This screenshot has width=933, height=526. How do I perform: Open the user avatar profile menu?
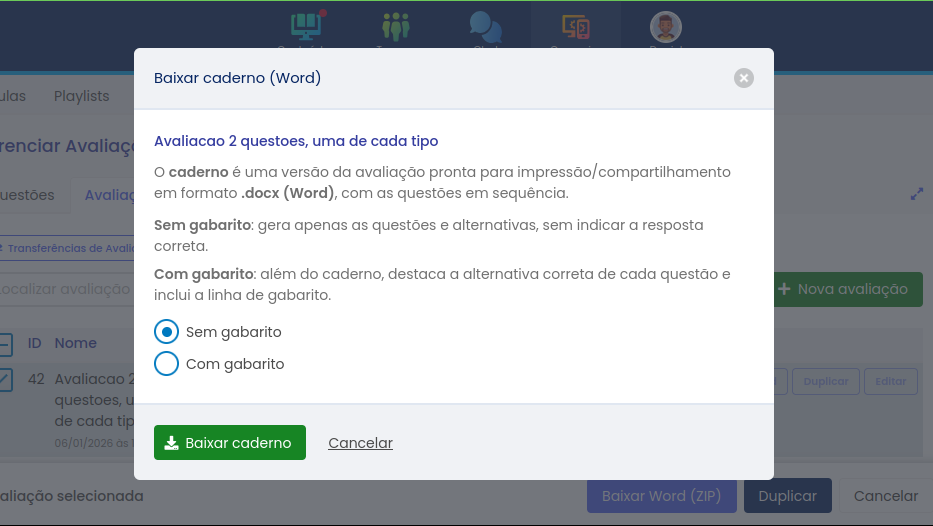click(665, 27)
